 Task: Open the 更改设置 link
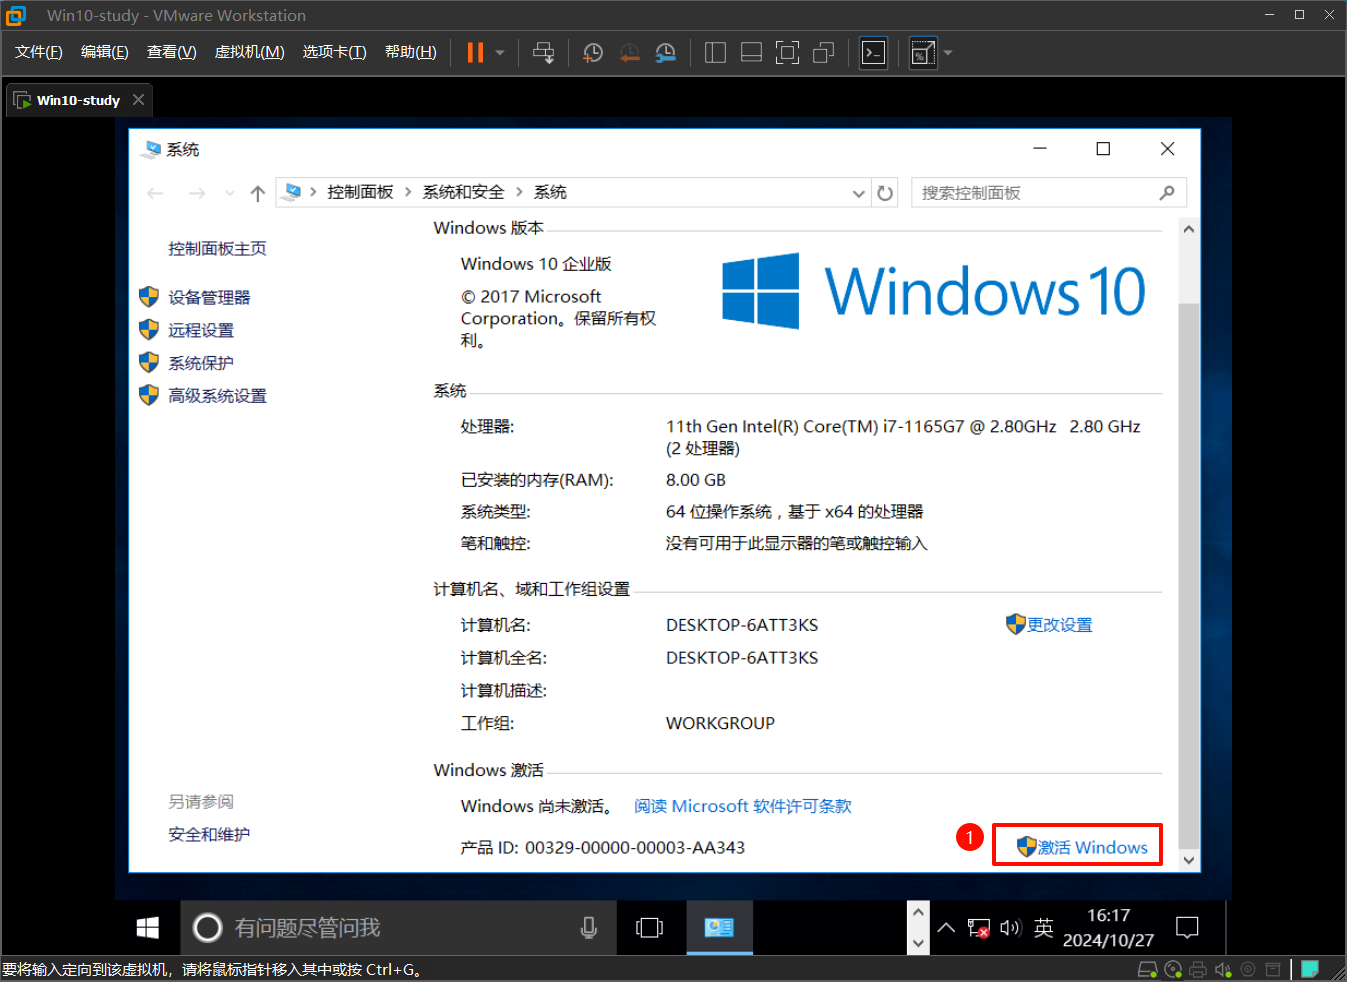[1059, 625]
